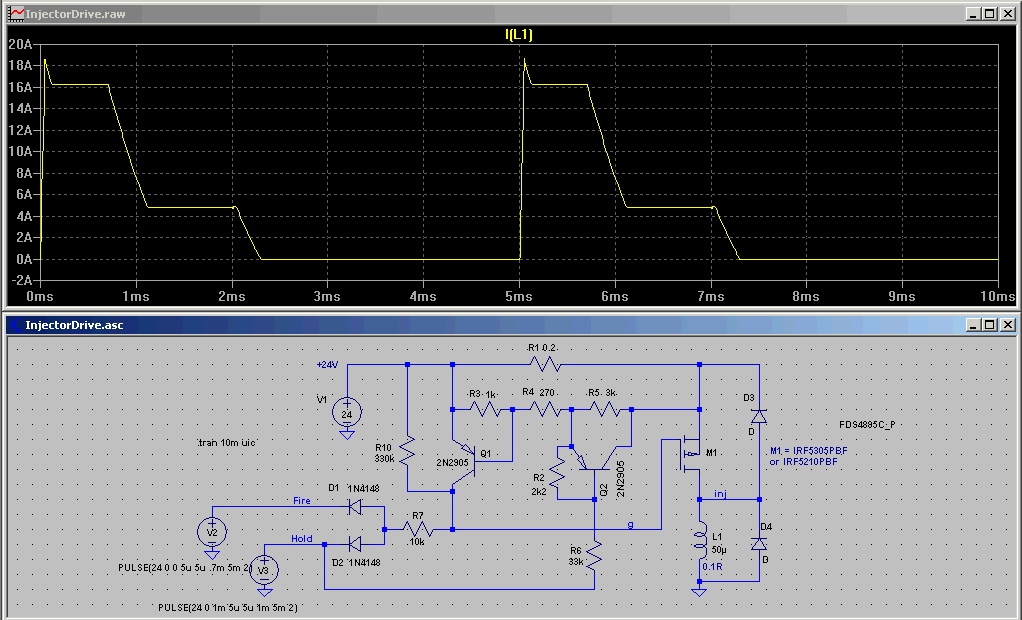Click the D4 diode symbol
1022x620 pixels.
click(759, 543)
